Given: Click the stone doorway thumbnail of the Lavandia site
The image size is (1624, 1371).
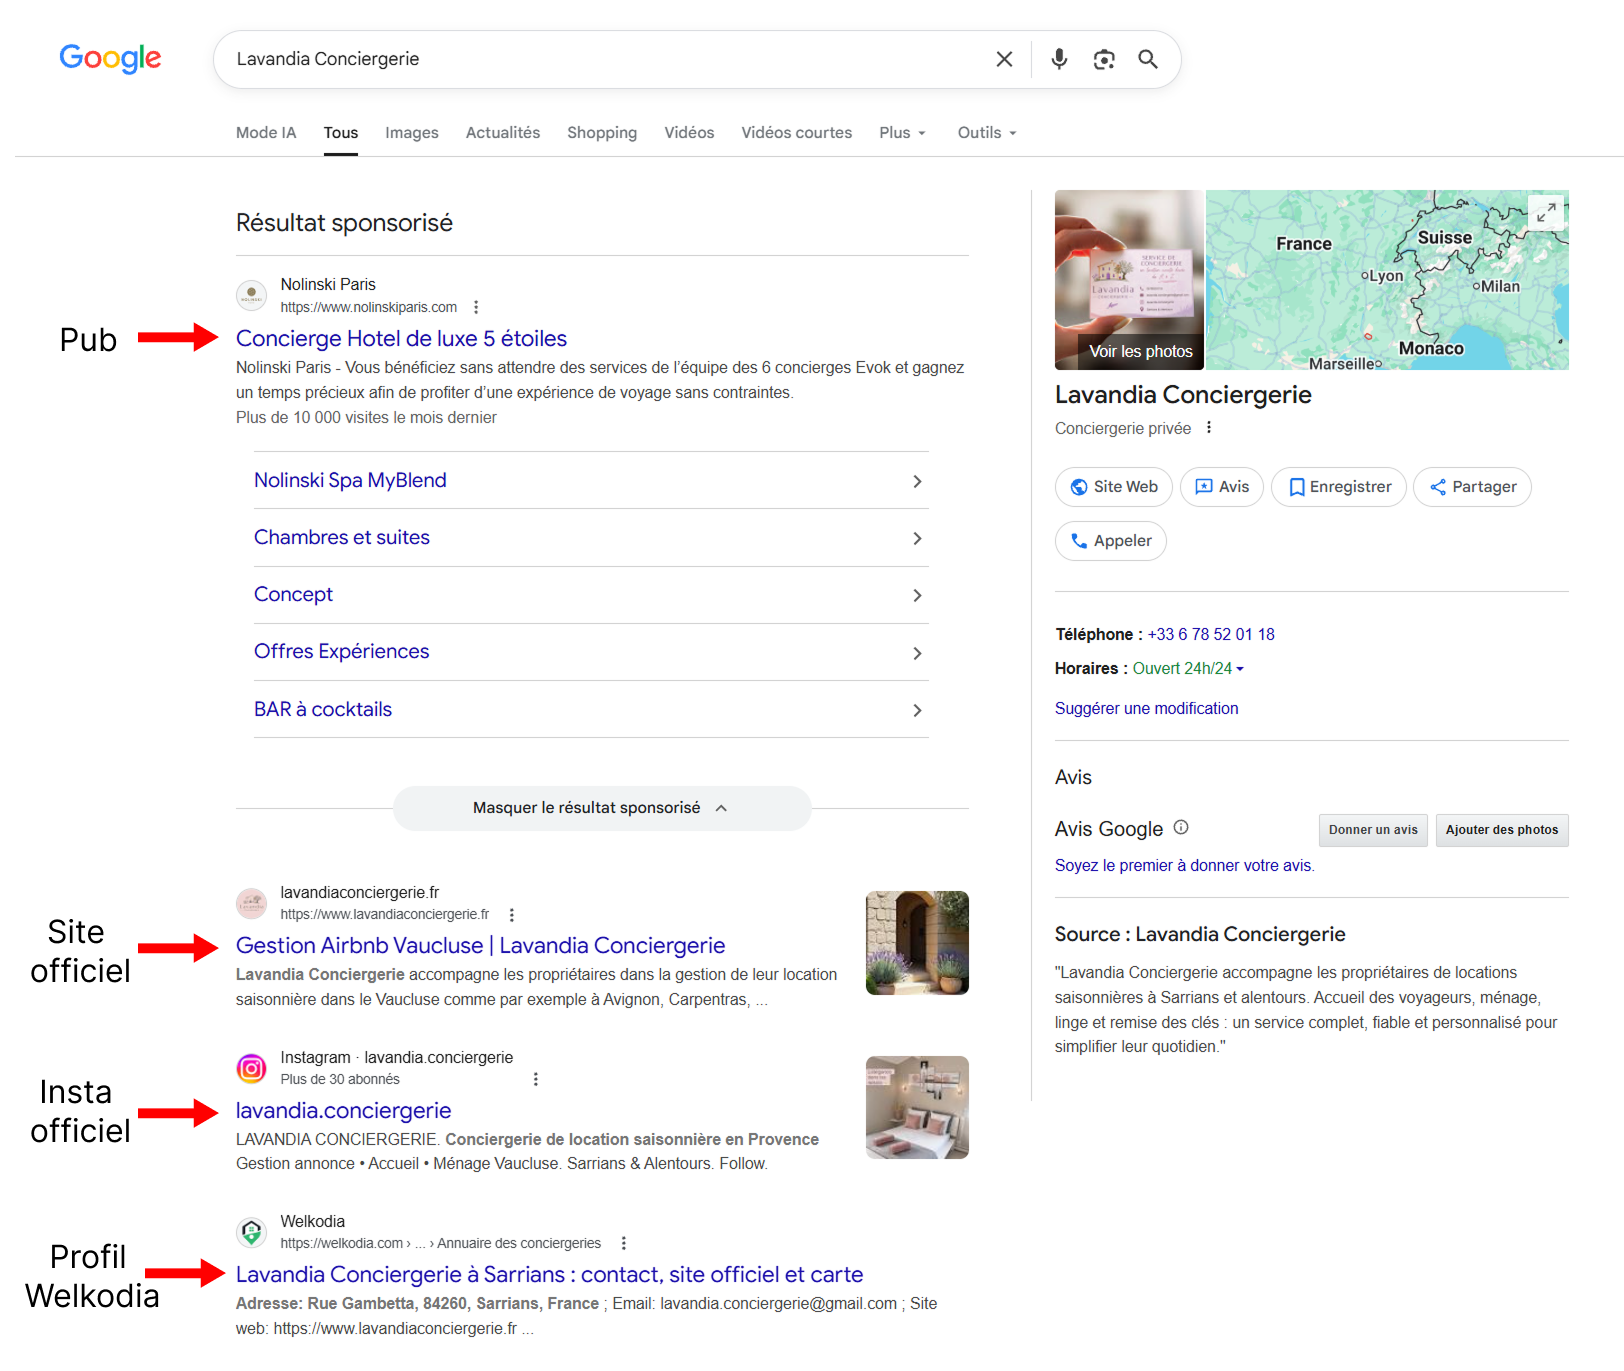Looking at the screenshot, I should pos(917,943).
